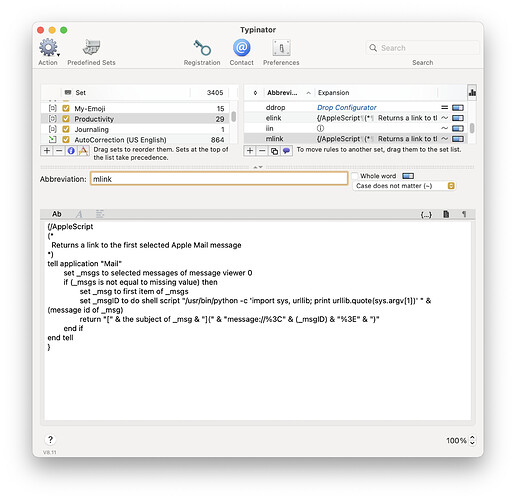This screenshot has width=516, height=500.
Task: Duplicate the selected rule
Action: tap(274, 151)
